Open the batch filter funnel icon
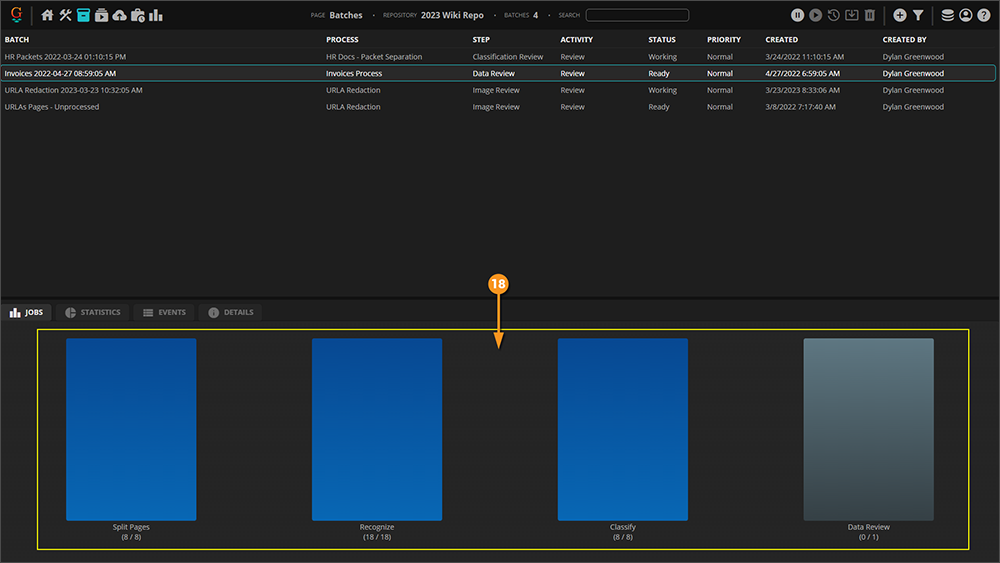 click(918, 15)
